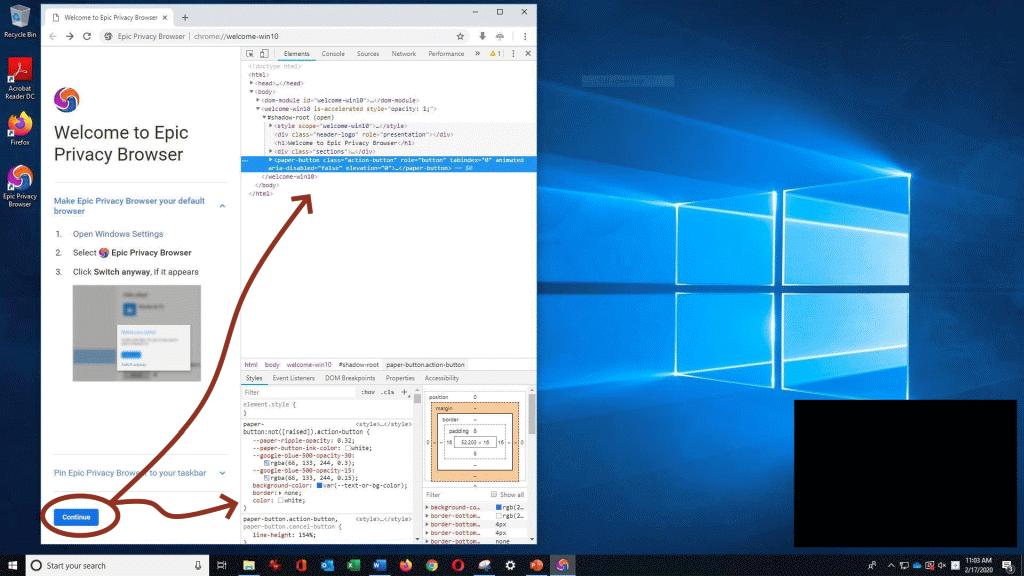
Task: Open the Accessibility tab
Action: [x=441, y=378]
